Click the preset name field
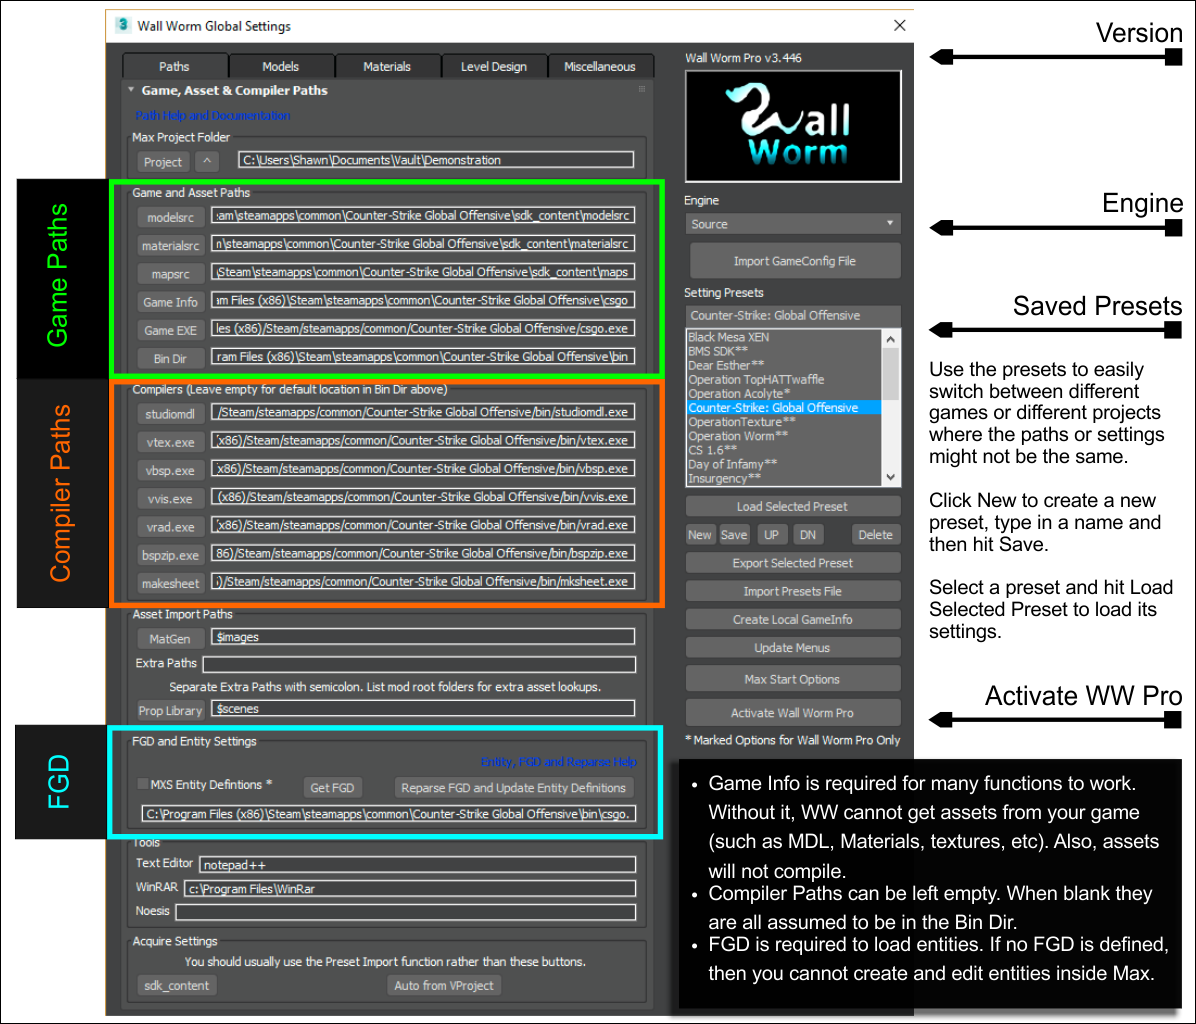 click(x=793, y=315)
